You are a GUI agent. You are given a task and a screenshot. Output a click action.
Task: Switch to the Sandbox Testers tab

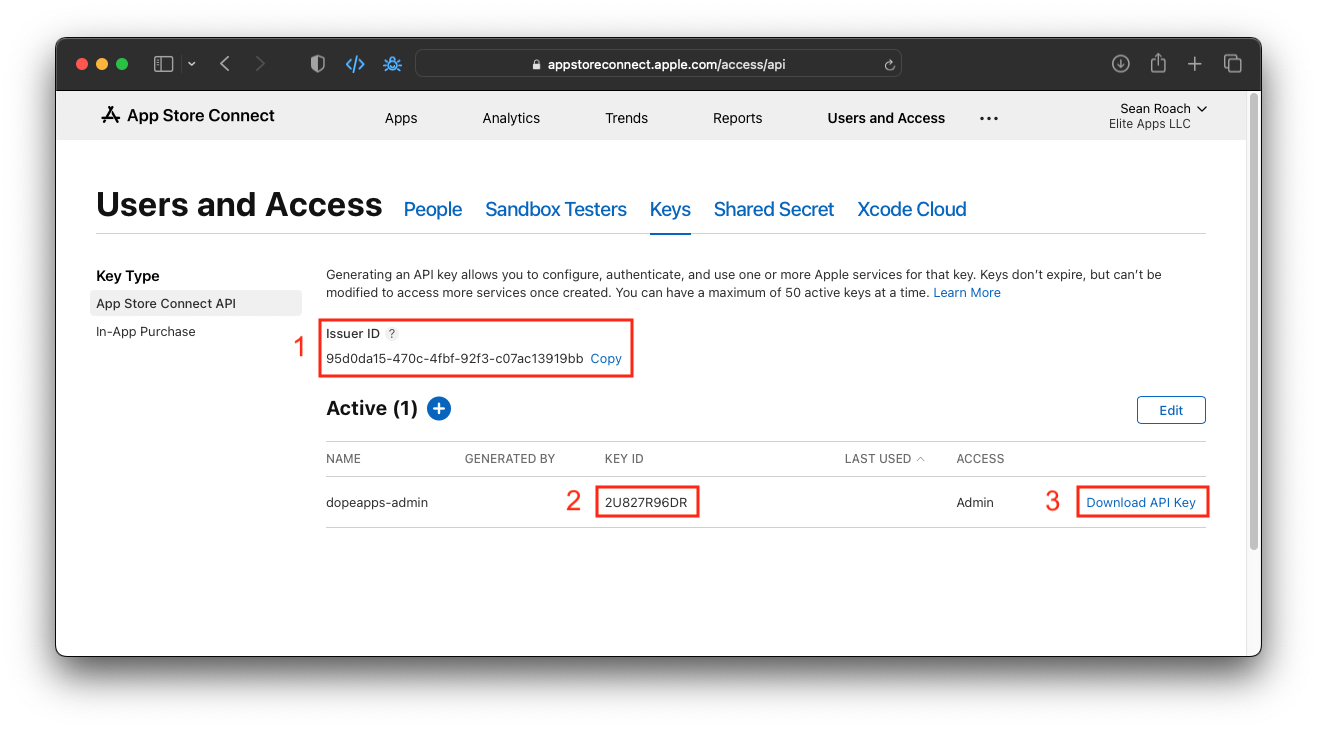tap(556, 209)
